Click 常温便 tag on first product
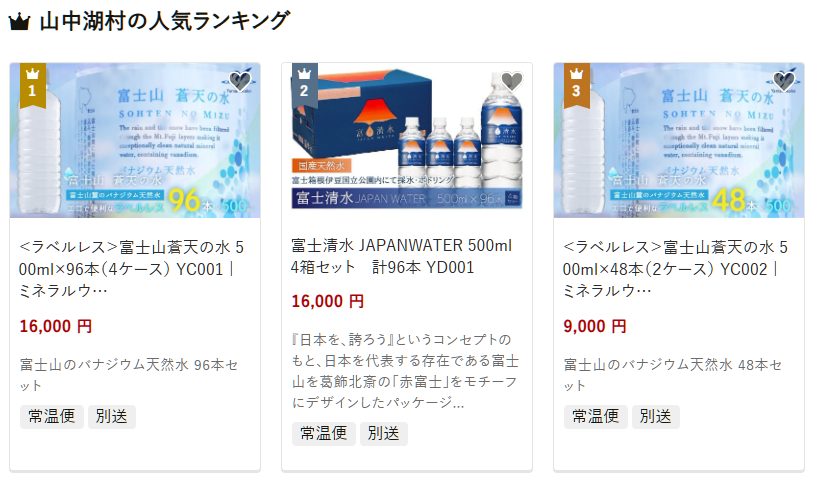This screenshot has height=483, width=818. pyautogui.click(x=52, y=417)
